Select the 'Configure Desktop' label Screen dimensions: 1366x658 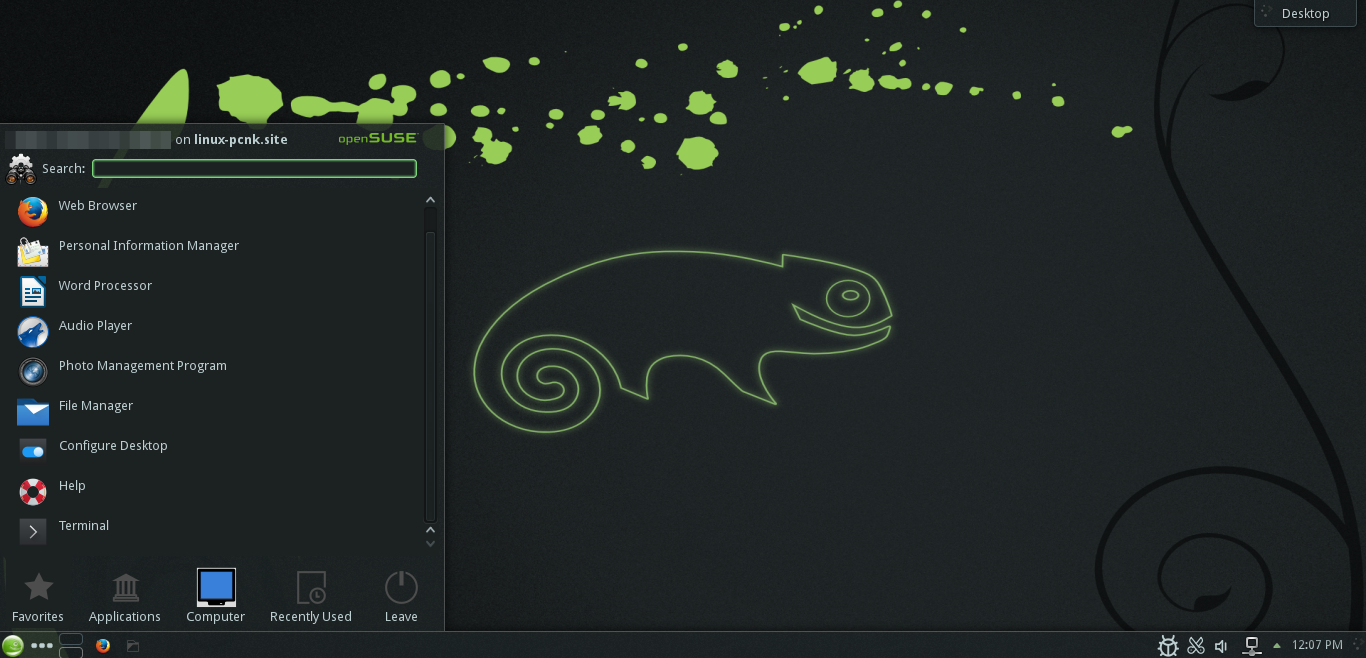[x=113, y=445]
